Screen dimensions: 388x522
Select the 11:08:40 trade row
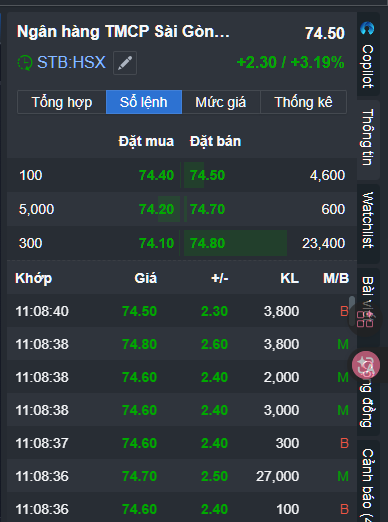pos(182,311)
